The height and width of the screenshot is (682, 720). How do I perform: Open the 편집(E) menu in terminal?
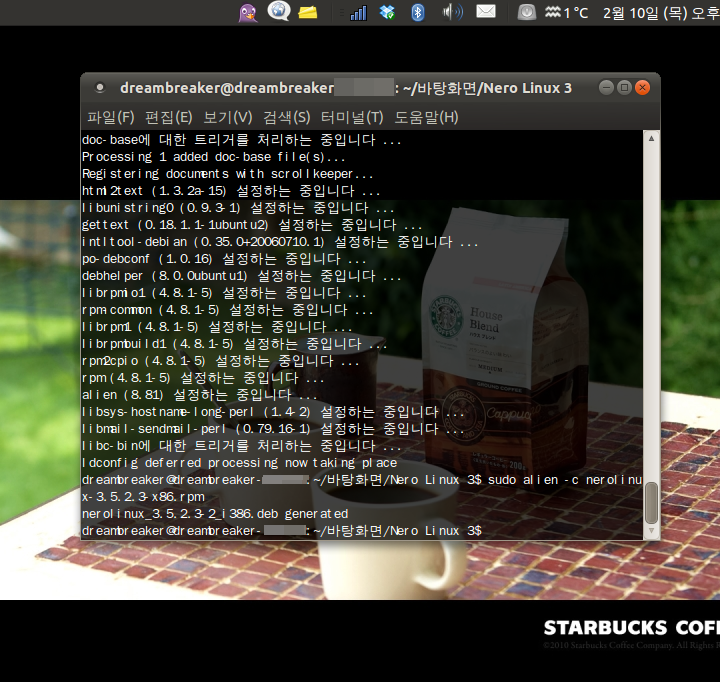click(x=169, y=118)
